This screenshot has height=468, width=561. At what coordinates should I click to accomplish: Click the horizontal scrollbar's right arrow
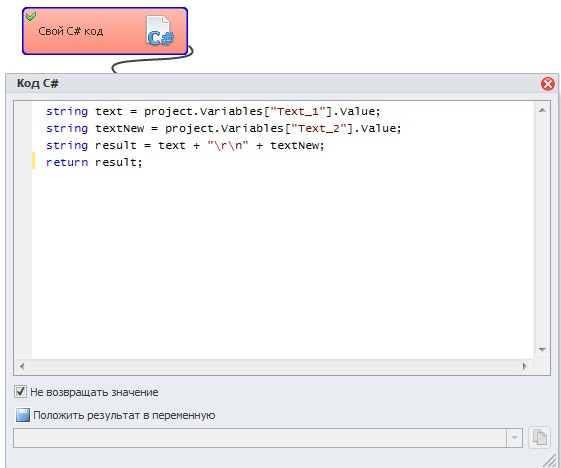coord(525,366)
